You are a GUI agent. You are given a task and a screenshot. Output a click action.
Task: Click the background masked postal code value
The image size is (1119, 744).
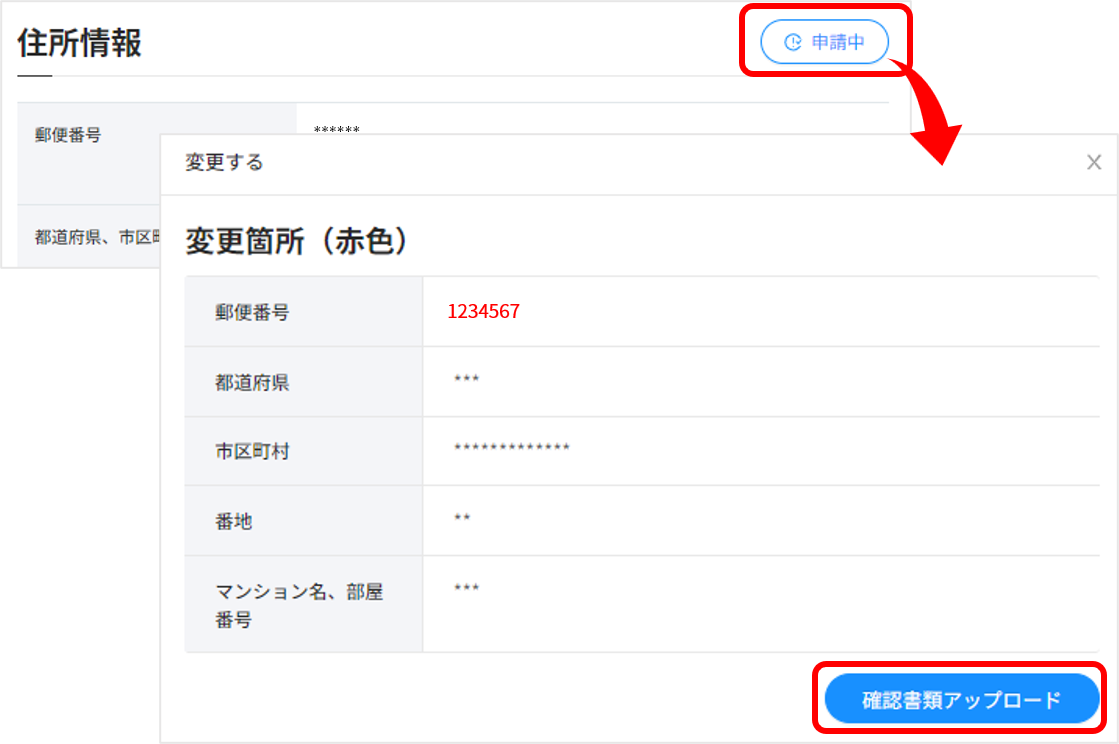pos(336,130)
